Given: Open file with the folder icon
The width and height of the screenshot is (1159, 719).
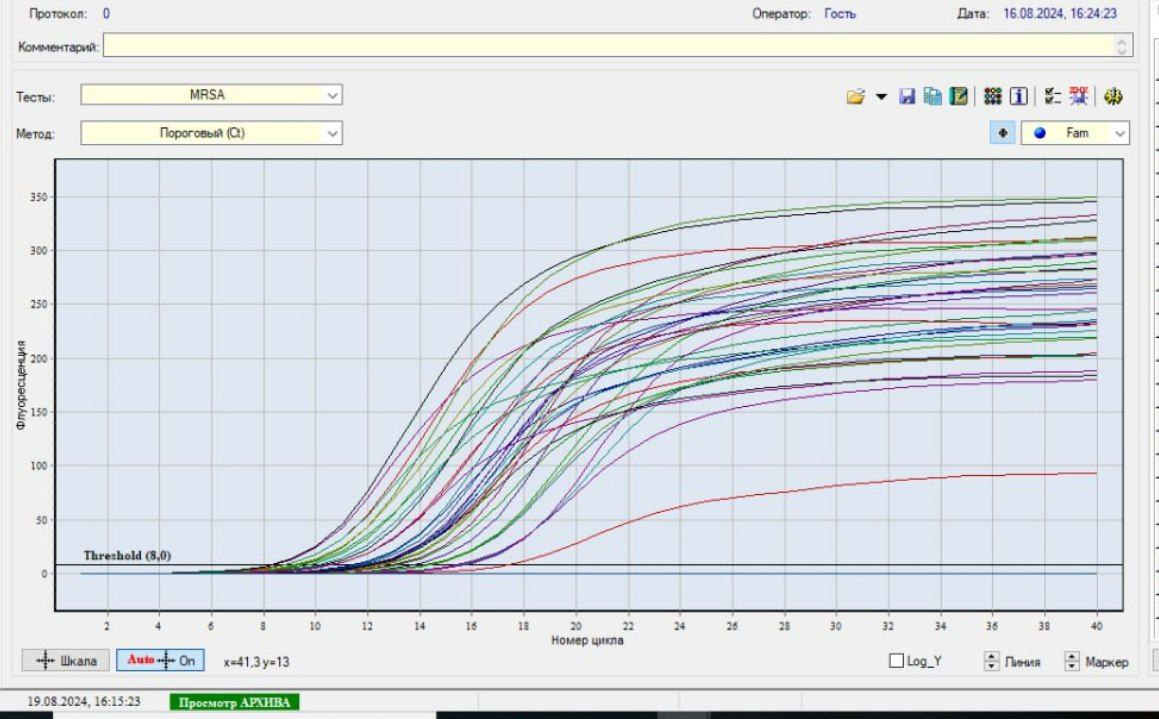Looking at the screenshot, I should 855,96.
